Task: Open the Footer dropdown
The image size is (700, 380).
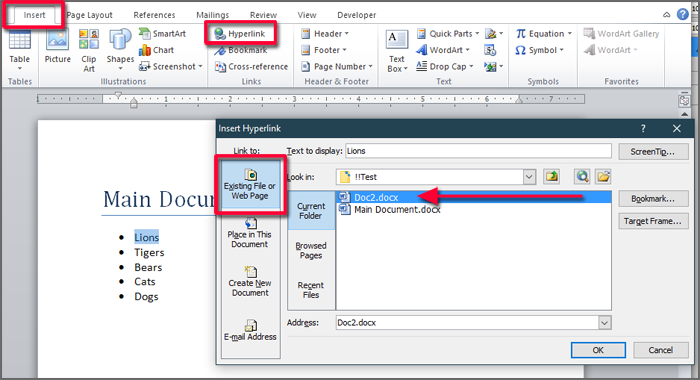Action: (324, 50)
